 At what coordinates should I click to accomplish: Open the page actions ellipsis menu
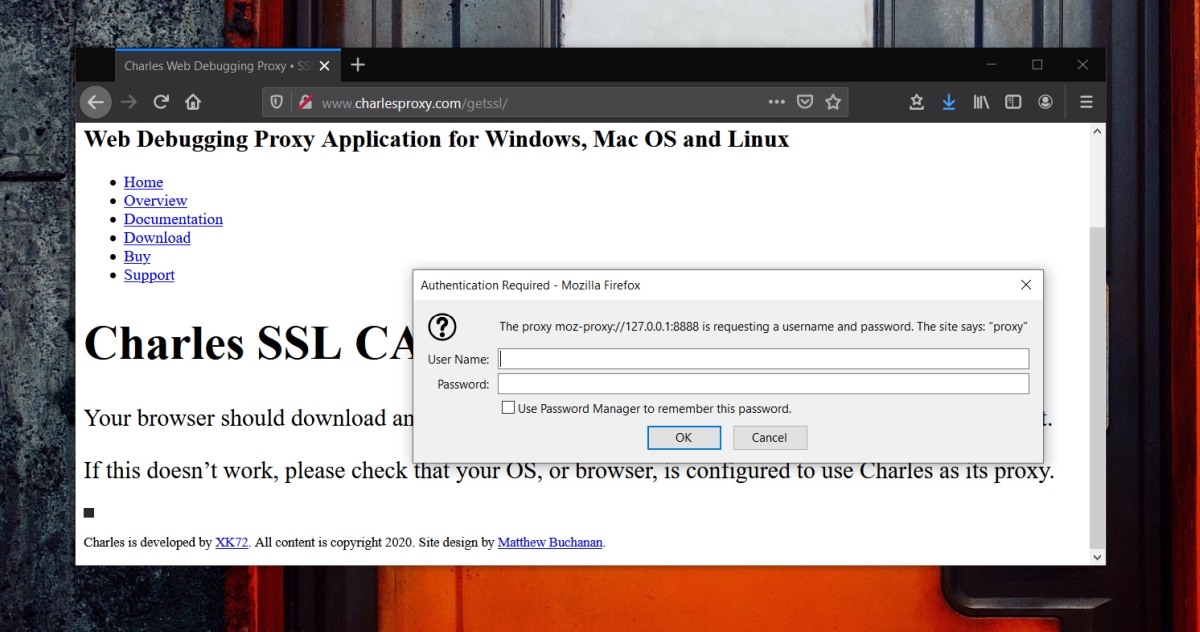(x=776, y=101)
